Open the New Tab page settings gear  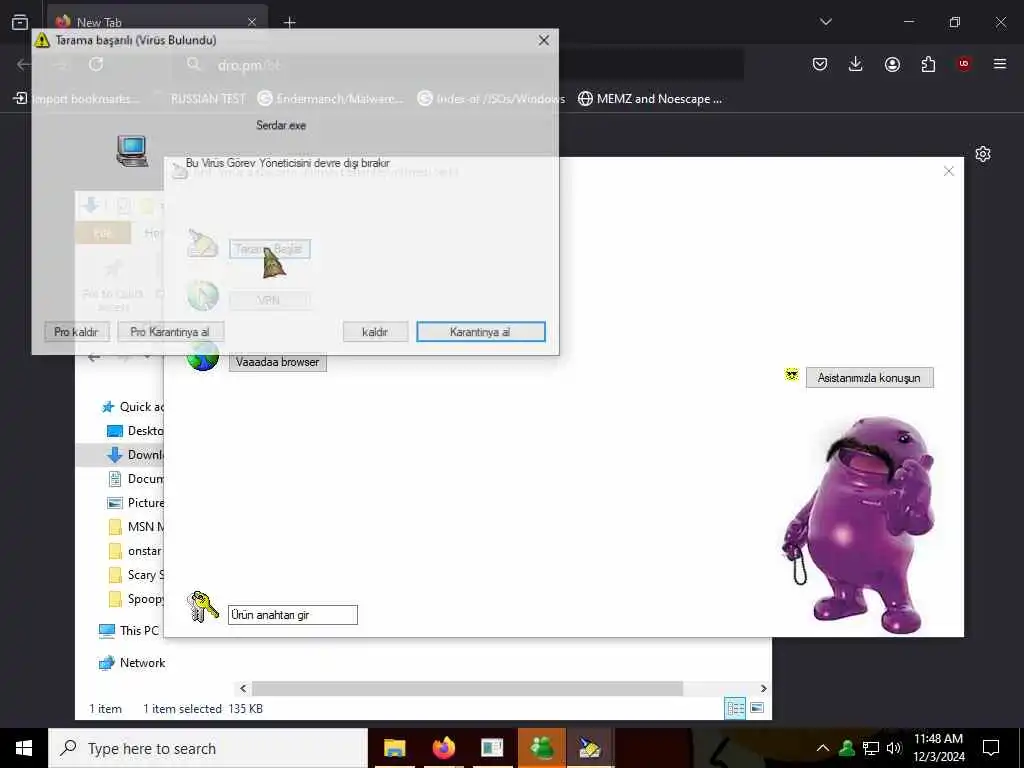(983, 154)
